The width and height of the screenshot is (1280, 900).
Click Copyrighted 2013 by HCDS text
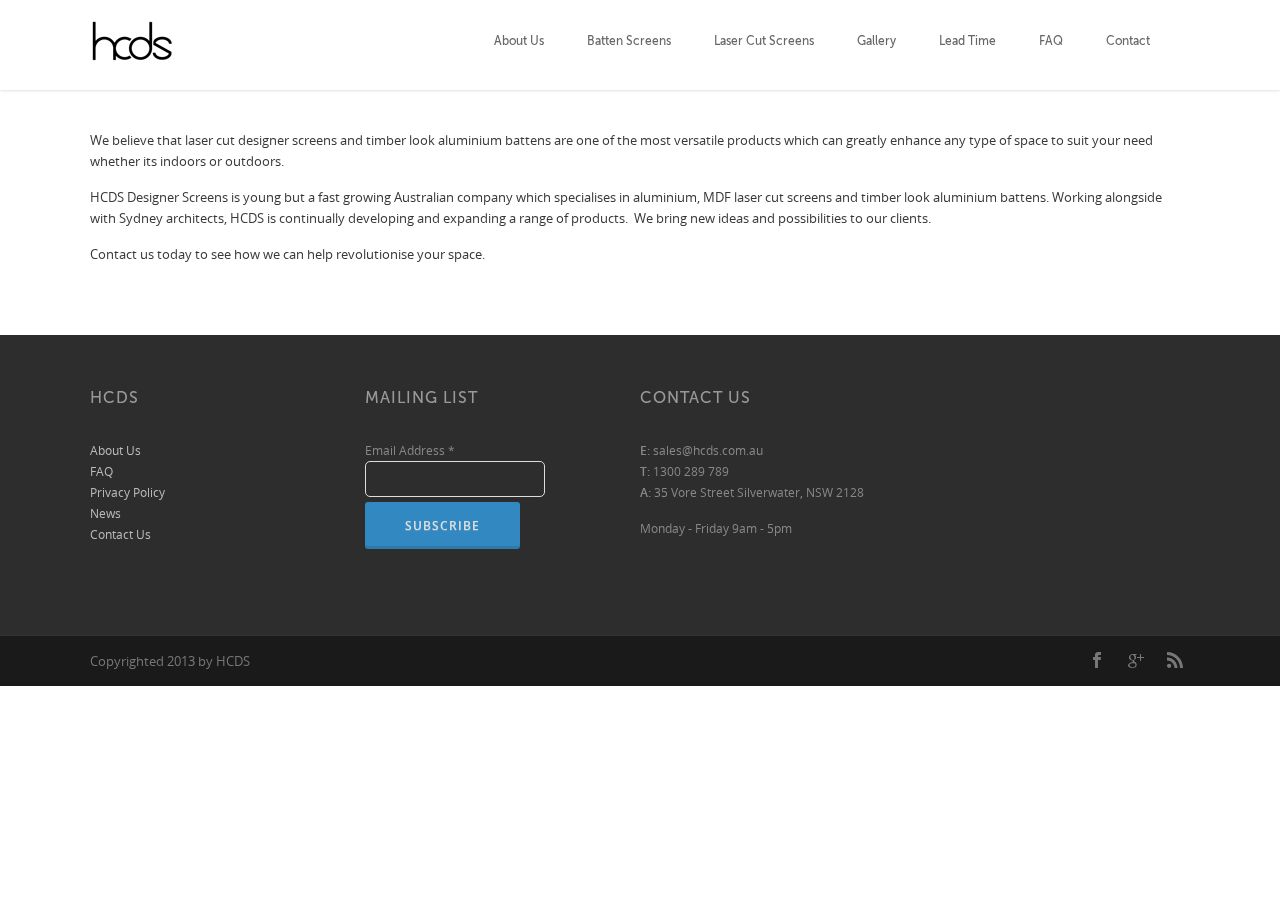pos(170,661)
